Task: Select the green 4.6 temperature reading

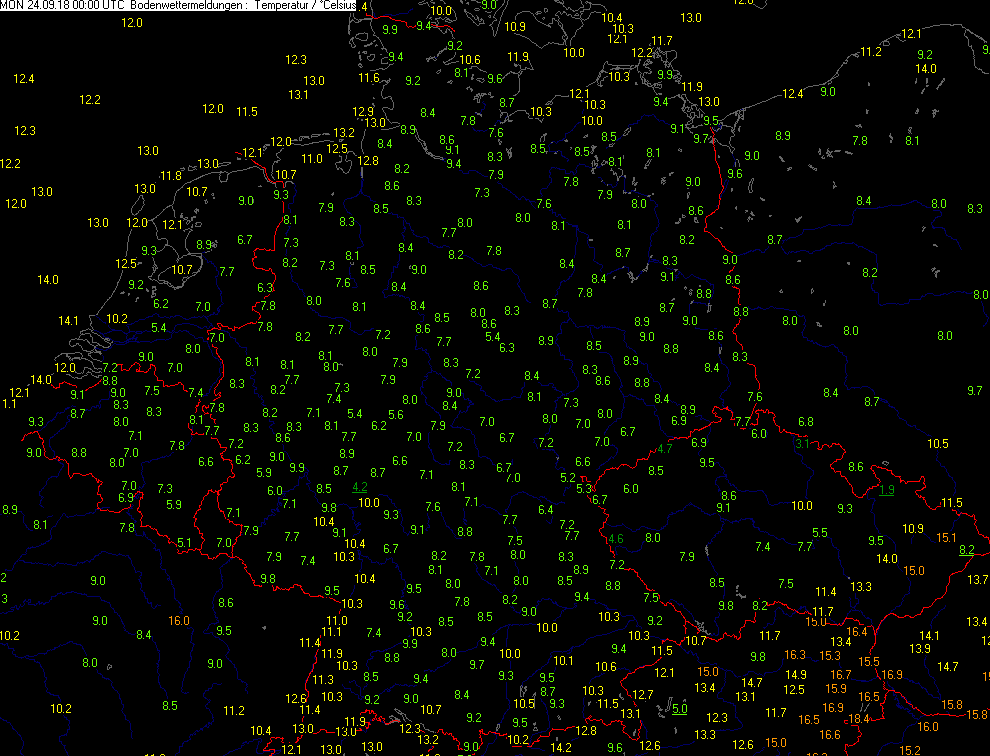Action: pyautogui.click(x=615, y=539)
